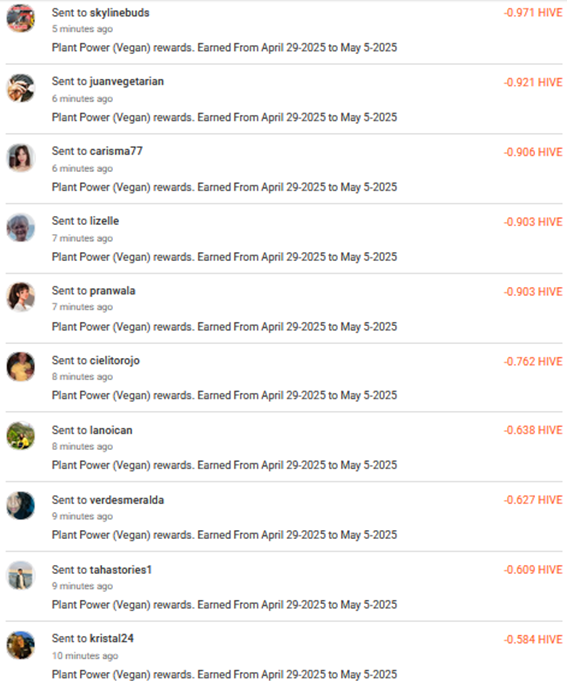Open the pranwala username link
The width and height of the screenshot is (567, 689).
pos(113,291)
